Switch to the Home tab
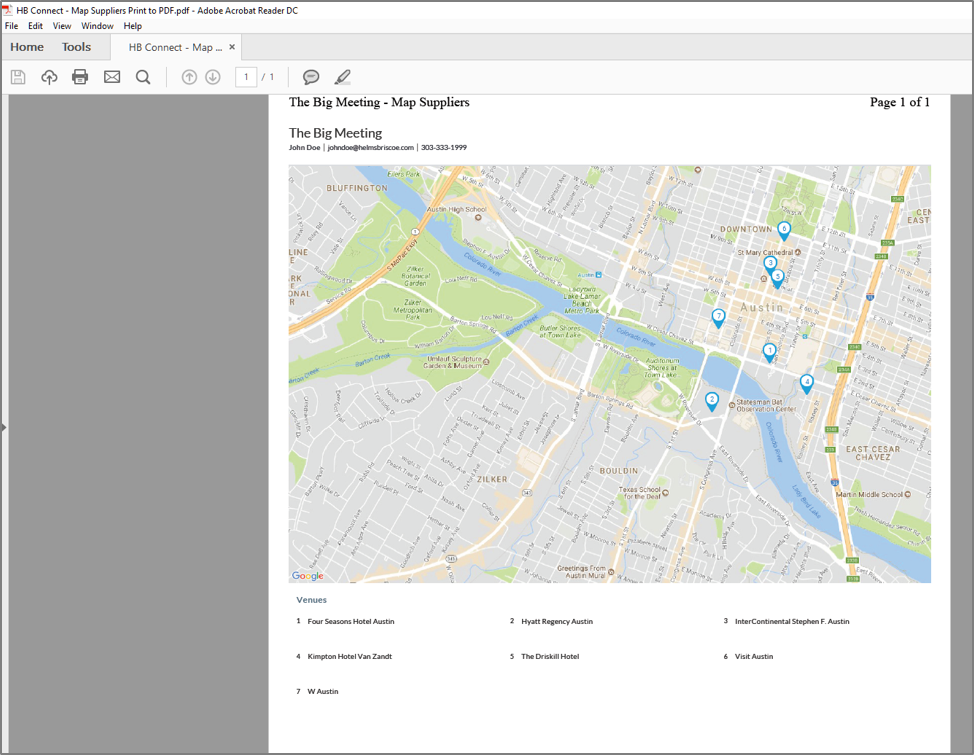The height and width of the screenshot is (755, 974). click(27, 47)
